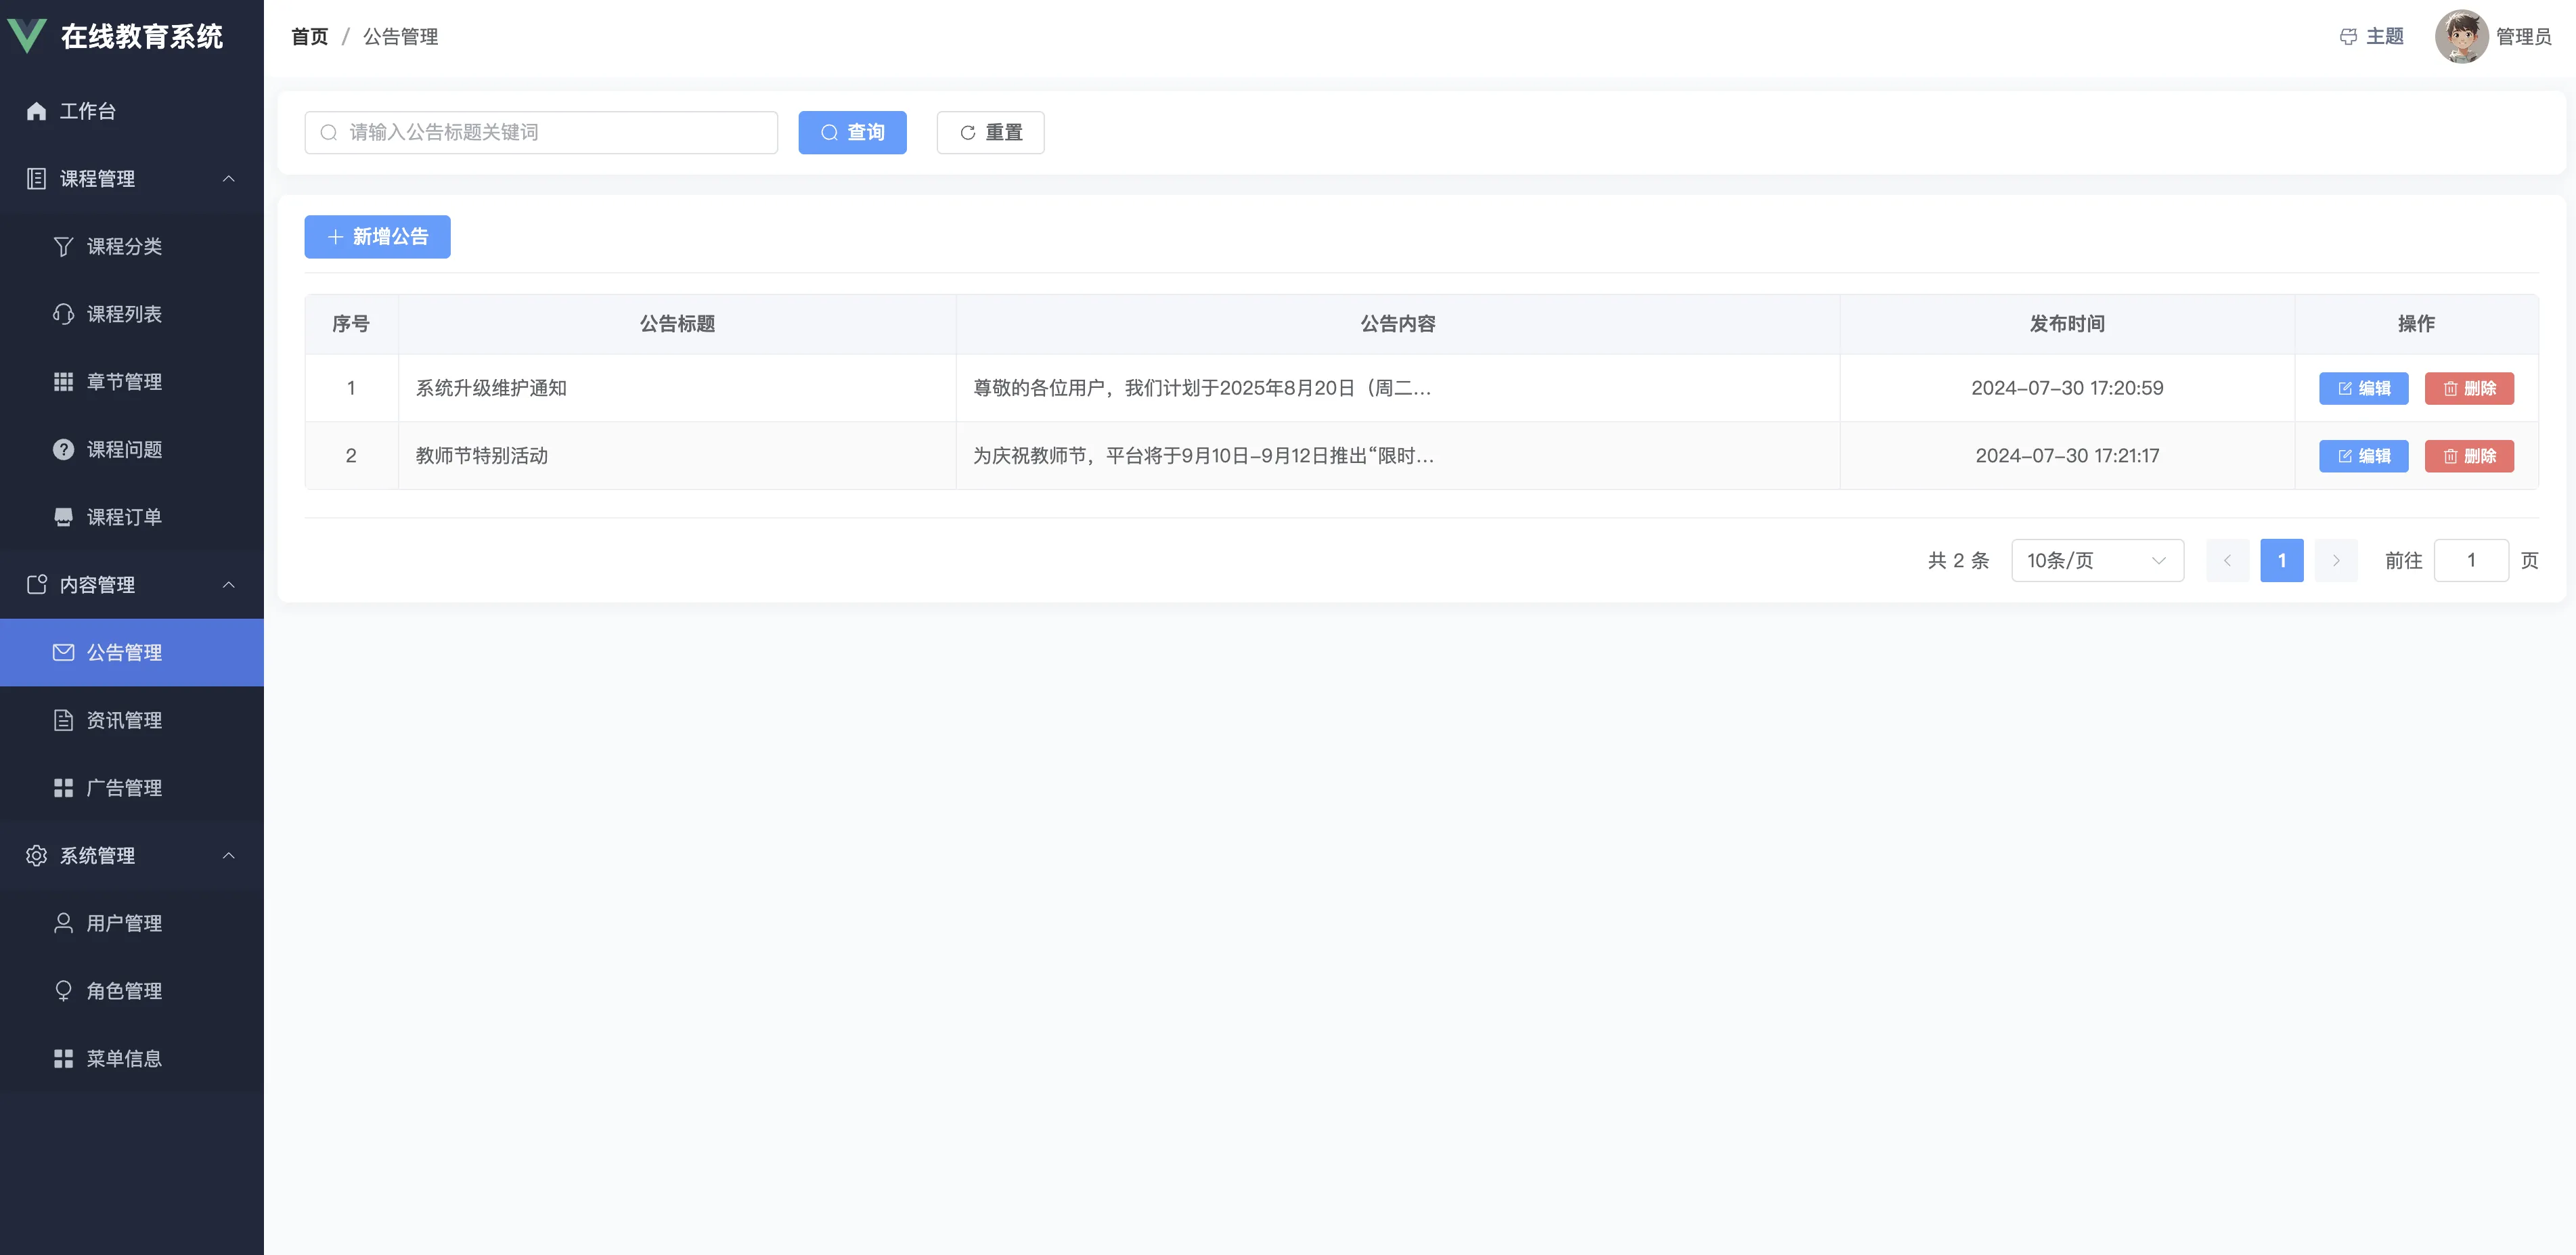Image resolution: width=2576 pixels, height=1255 pixels.
Task: Click the administrator avatar picture
Action: click(2461, 37)
